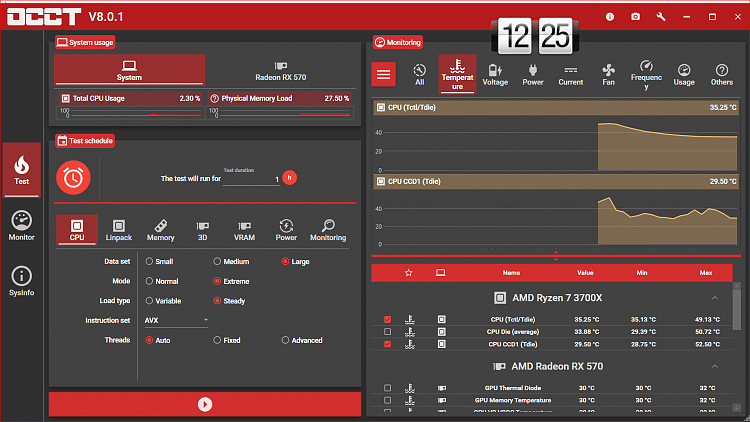Collapse the AMD Ryzen 7 3700X group

715,298
